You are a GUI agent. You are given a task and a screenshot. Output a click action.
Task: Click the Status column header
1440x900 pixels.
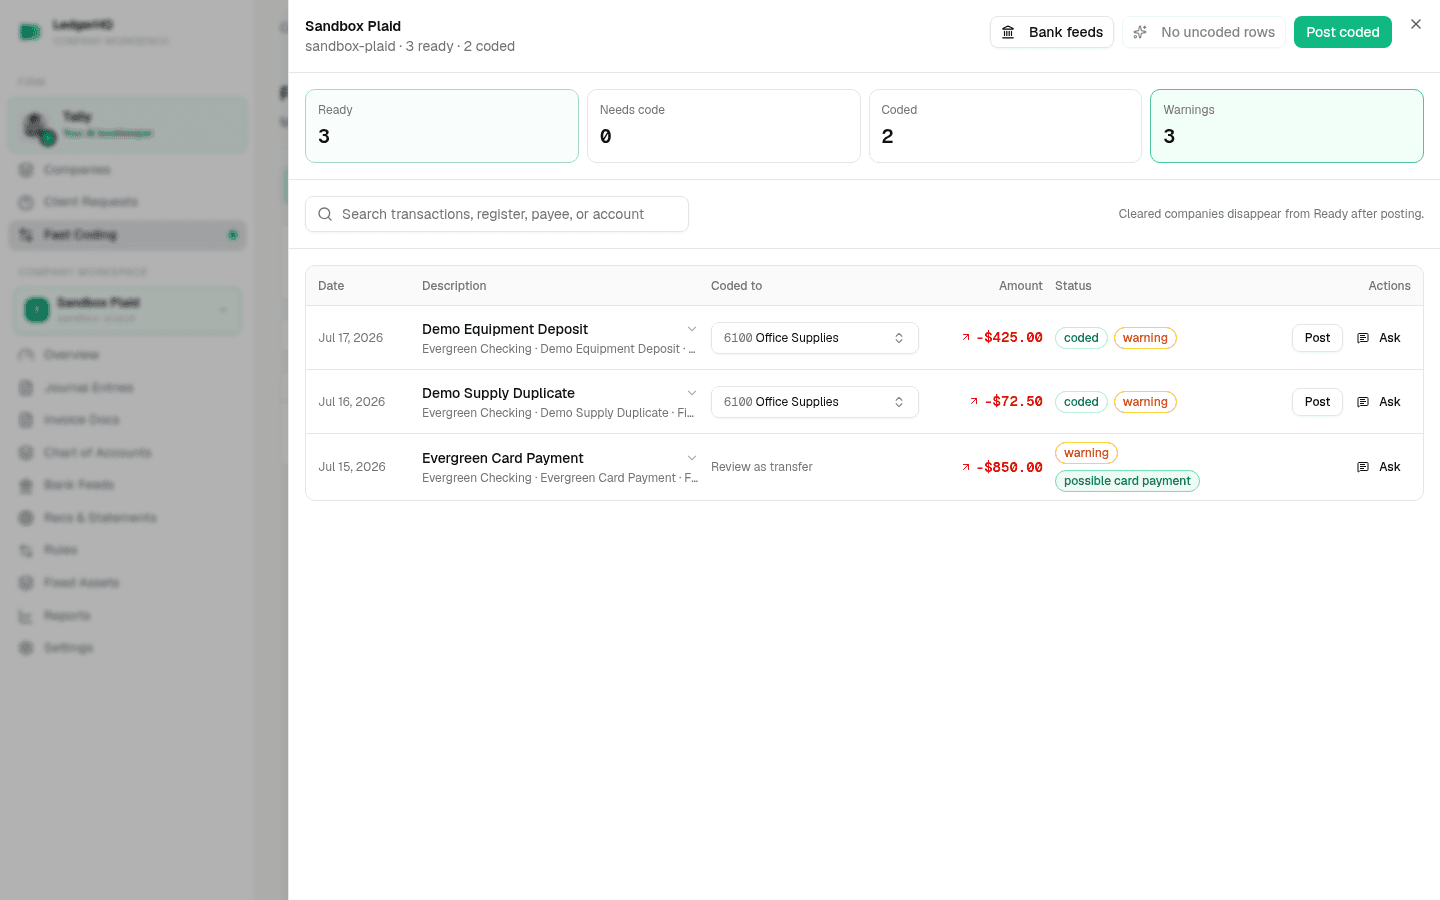pyautogui.click(x=1073, y=286)
